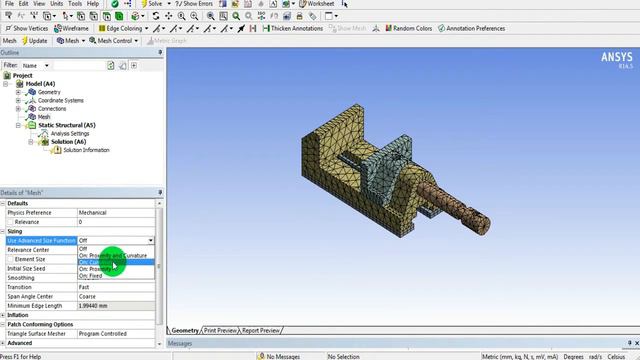The width and height of the screenshot is (640, 360).
Task: Click the Update mesh button
Action: pos(34,41)
